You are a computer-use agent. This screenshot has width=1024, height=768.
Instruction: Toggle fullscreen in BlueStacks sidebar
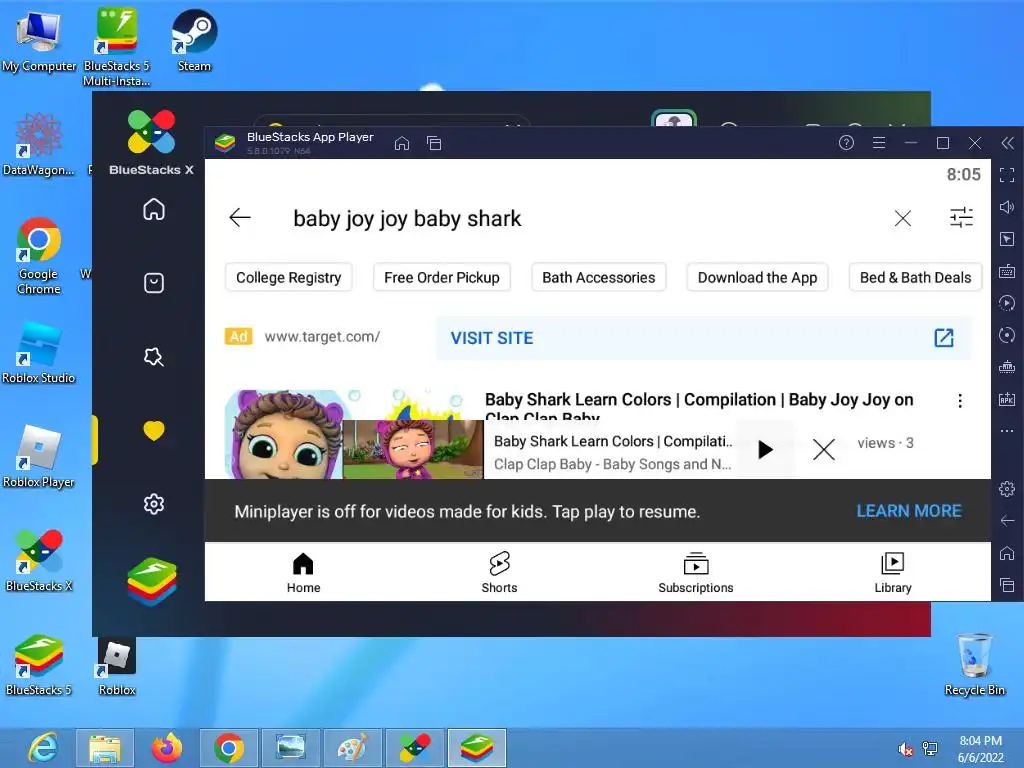pos(1007,175)
